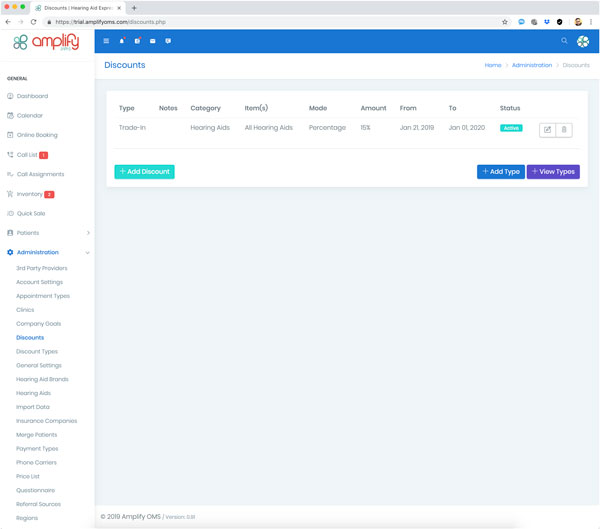Open the browser three-dot menu

tap(591, 22)
